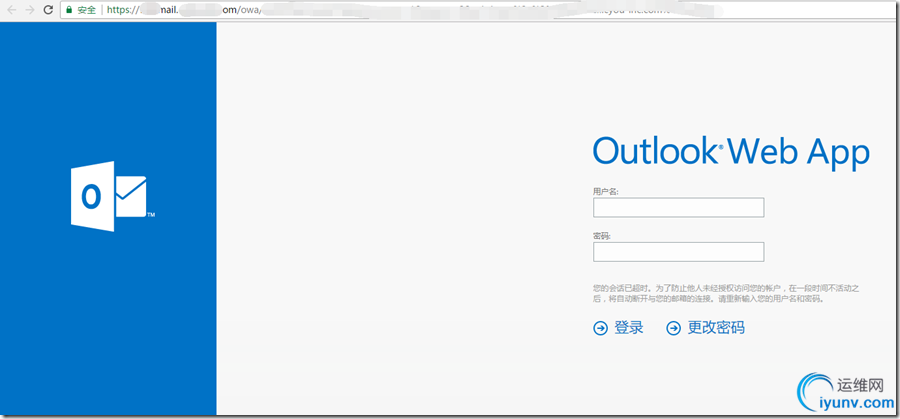
Task: Go back with the browser back arrow
Action: pos(11,9)
